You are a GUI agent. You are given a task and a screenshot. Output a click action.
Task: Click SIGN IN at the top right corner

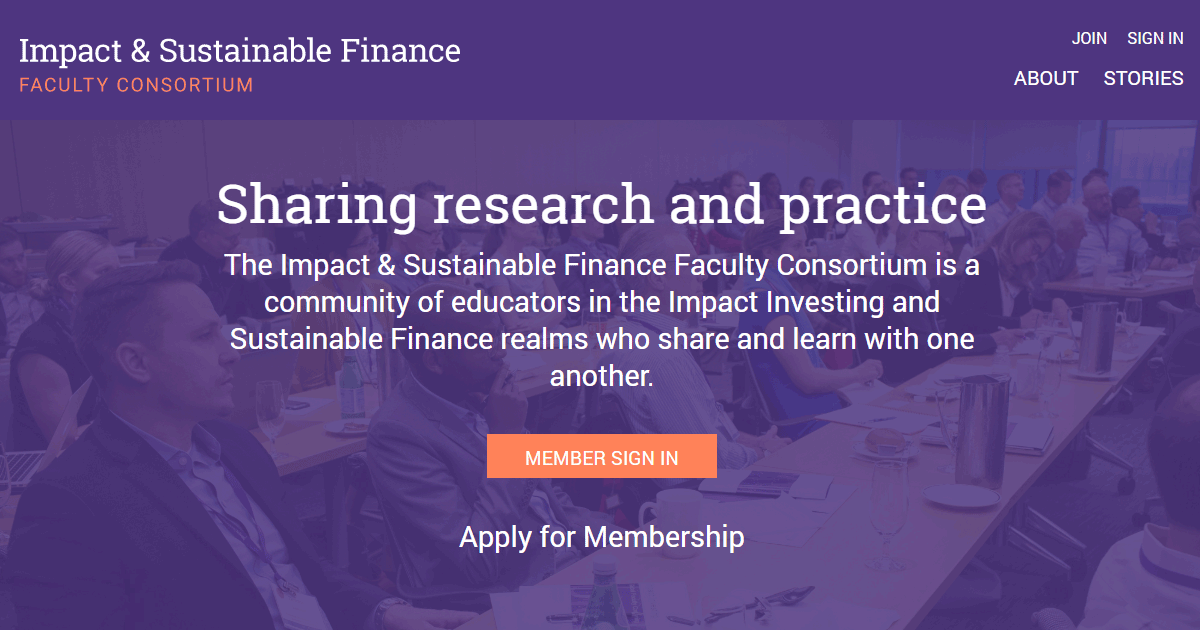pos(1156,38)
